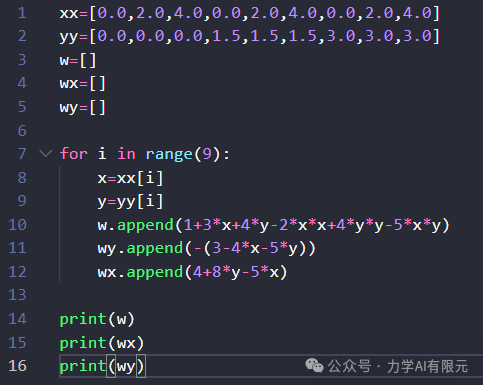Image resolution: width=483 pixels, height=385 pixels.
Task: Click line number 7 in gutter
Action: click(x=22, y=154)
